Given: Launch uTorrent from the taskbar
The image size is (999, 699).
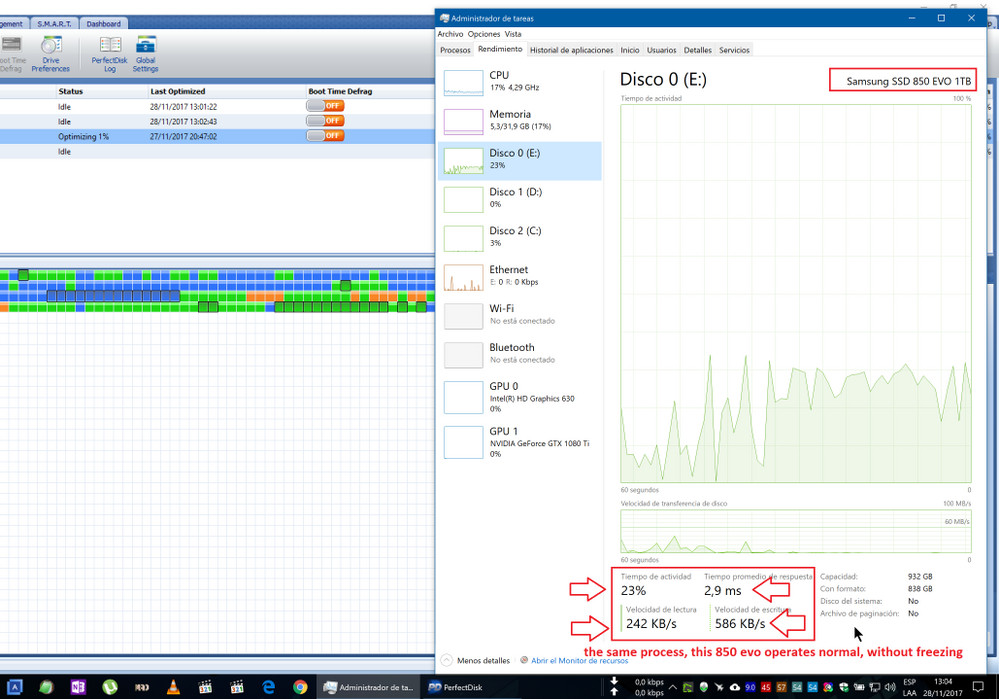Looking at the screenshot, I should coord(110,687).
